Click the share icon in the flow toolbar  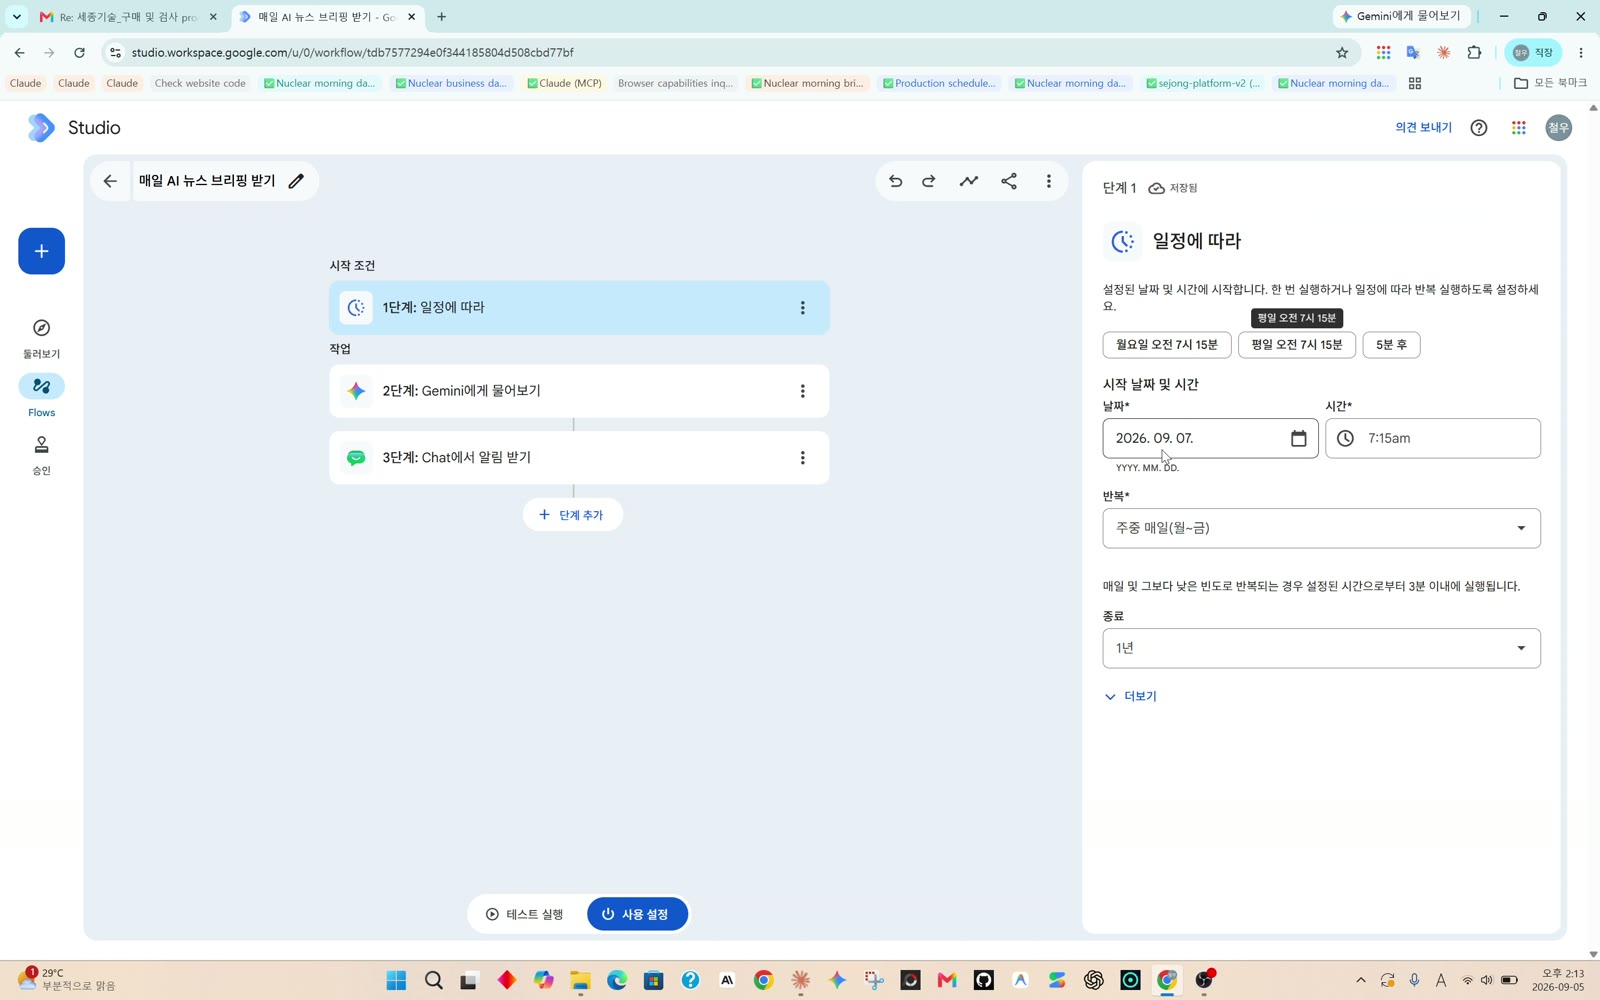(x=1009, y=181)
